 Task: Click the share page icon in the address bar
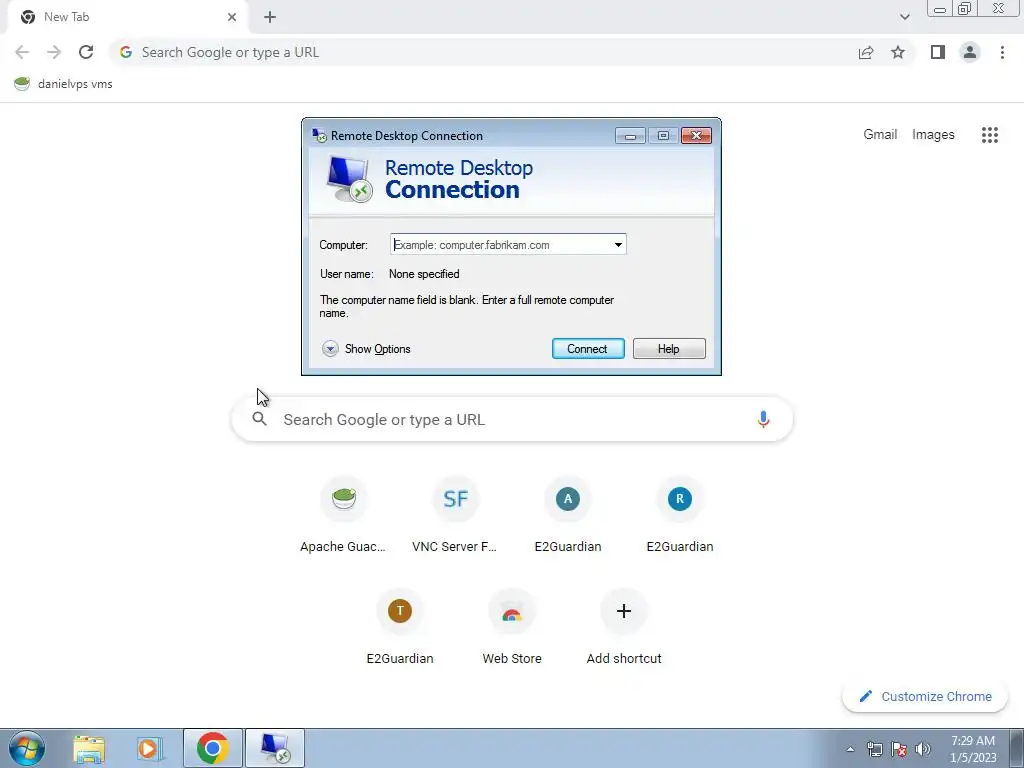[866, 52]
